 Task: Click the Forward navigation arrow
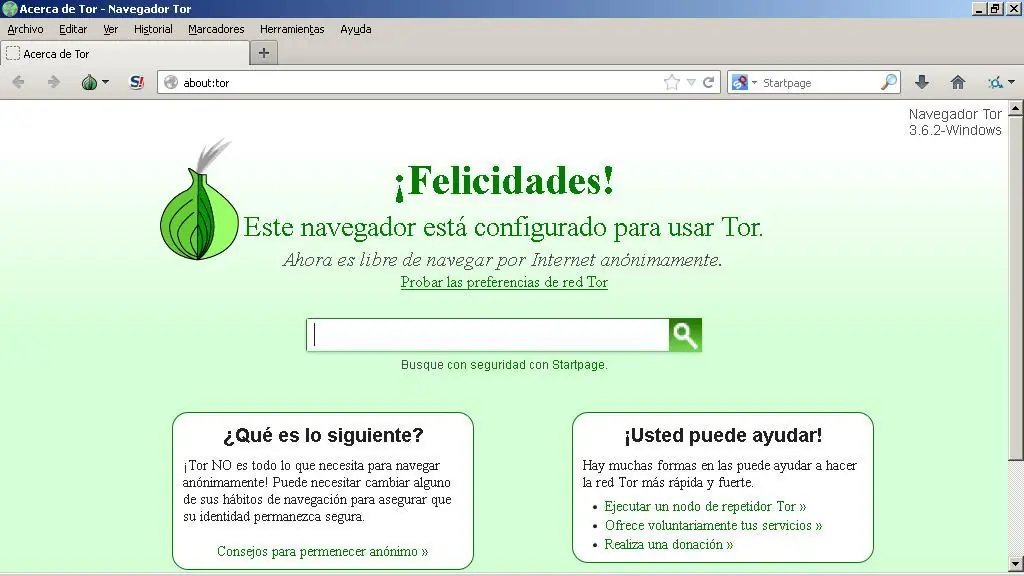54,82
